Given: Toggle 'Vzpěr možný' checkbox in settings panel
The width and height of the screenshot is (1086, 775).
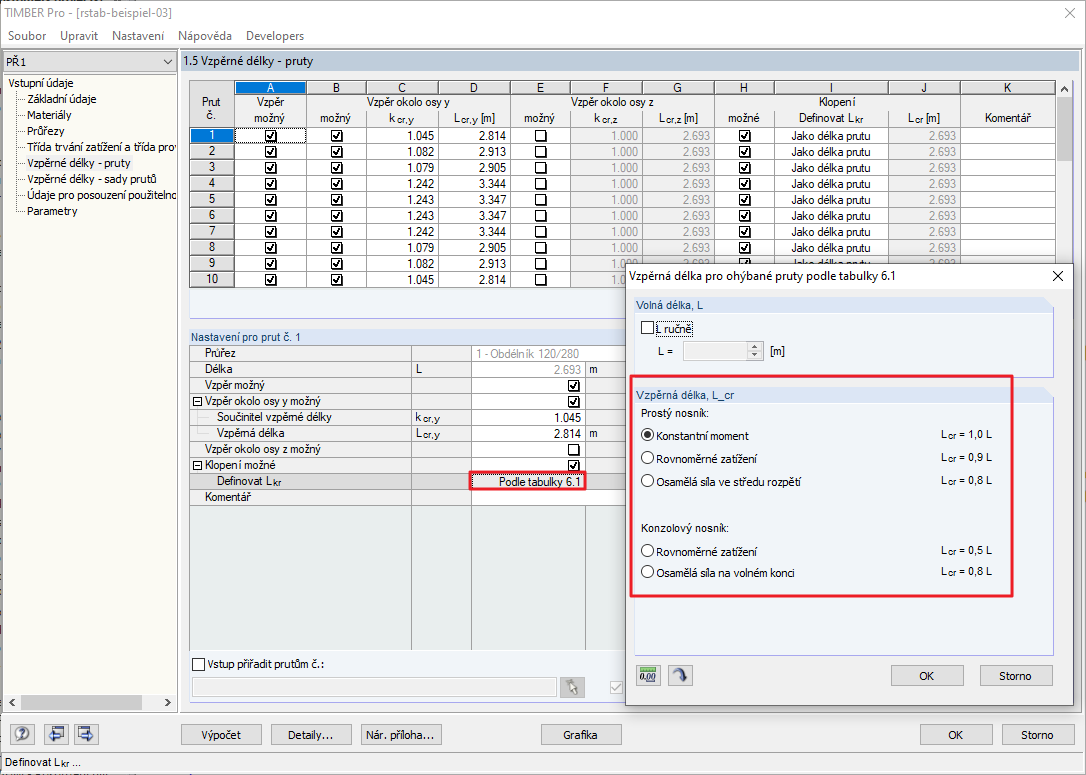Looking at the screenshot, I should [573, 386].
